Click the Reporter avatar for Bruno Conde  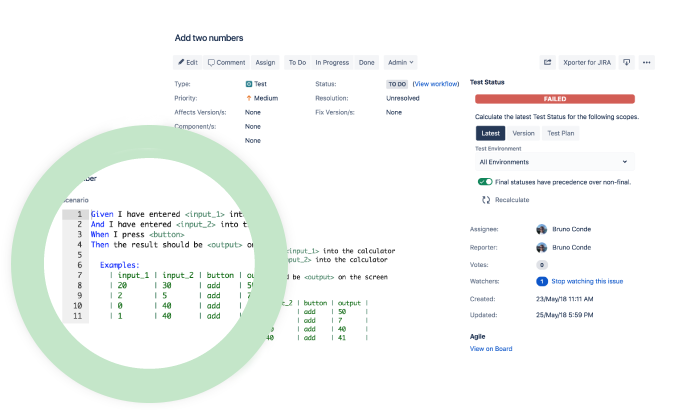pyautogui.click(x=542, y=247)
